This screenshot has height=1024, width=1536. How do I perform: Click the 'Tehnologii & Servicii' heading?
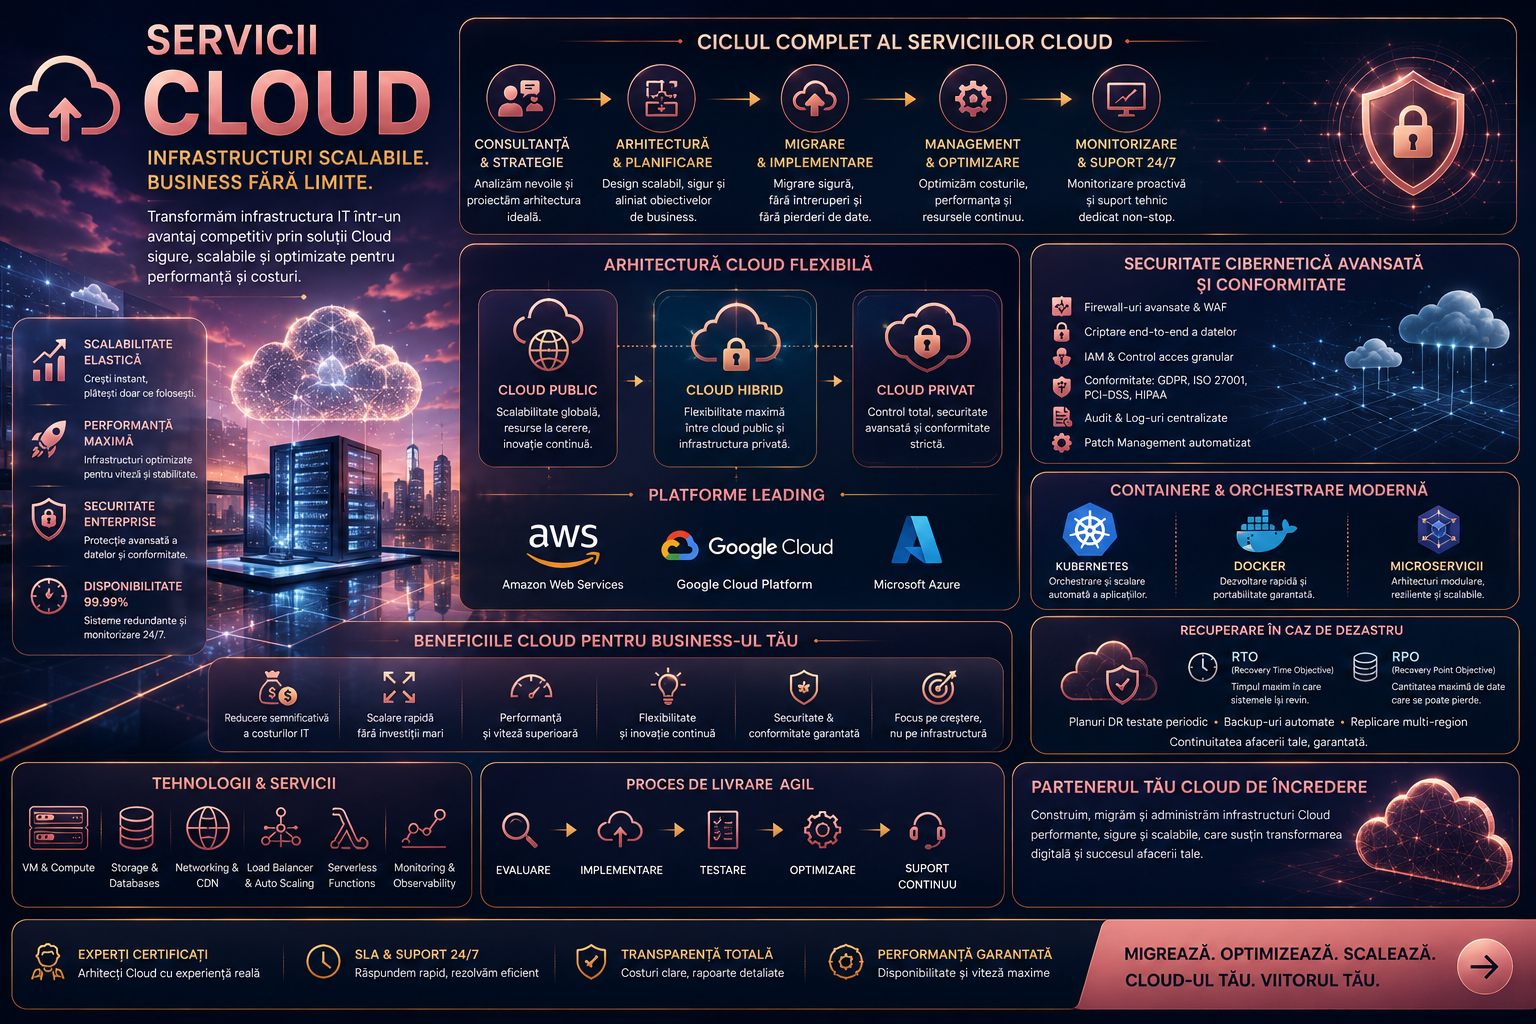(244, 783)
